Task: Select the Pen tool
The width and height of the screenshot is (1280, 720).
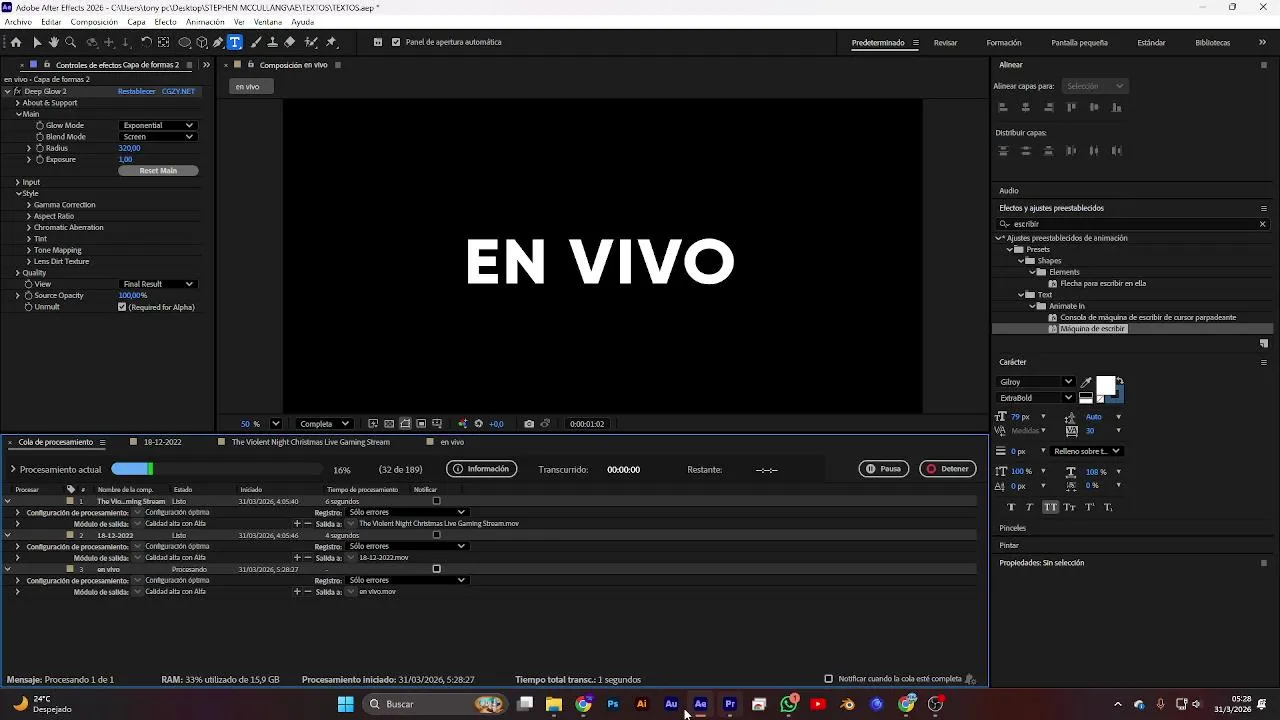Action: point(218,43)
